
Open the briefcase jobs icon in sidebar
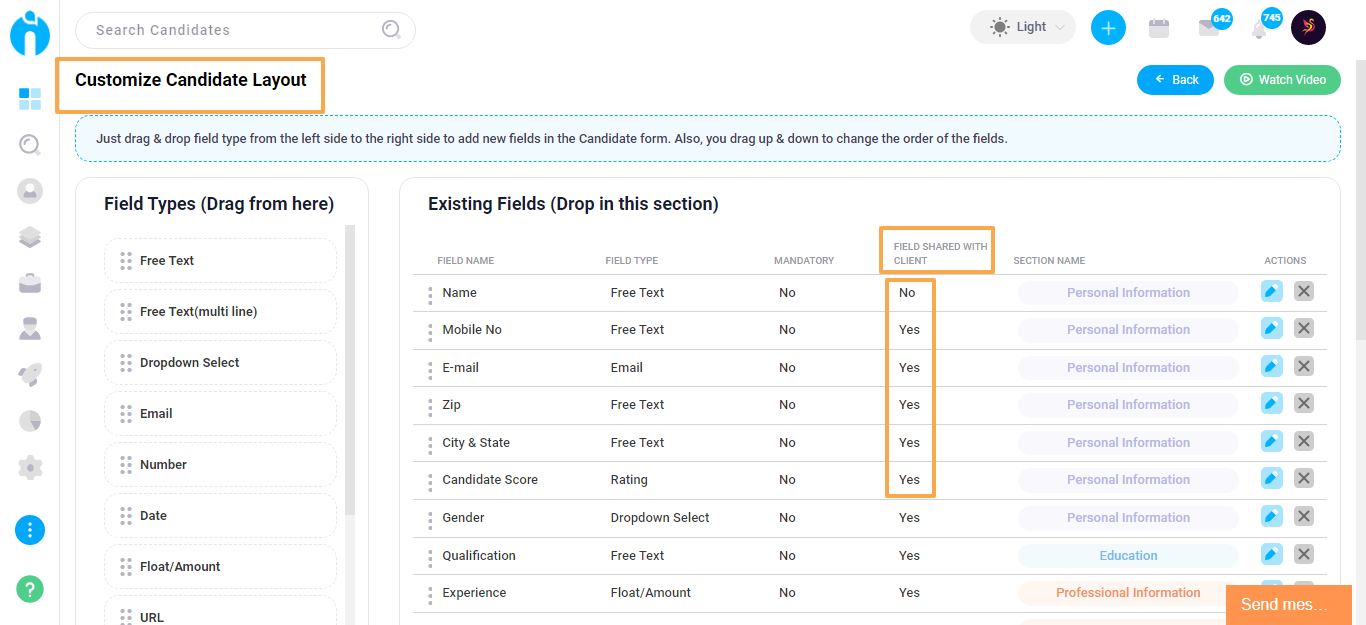pyautogui.click(x=30, y=283)
